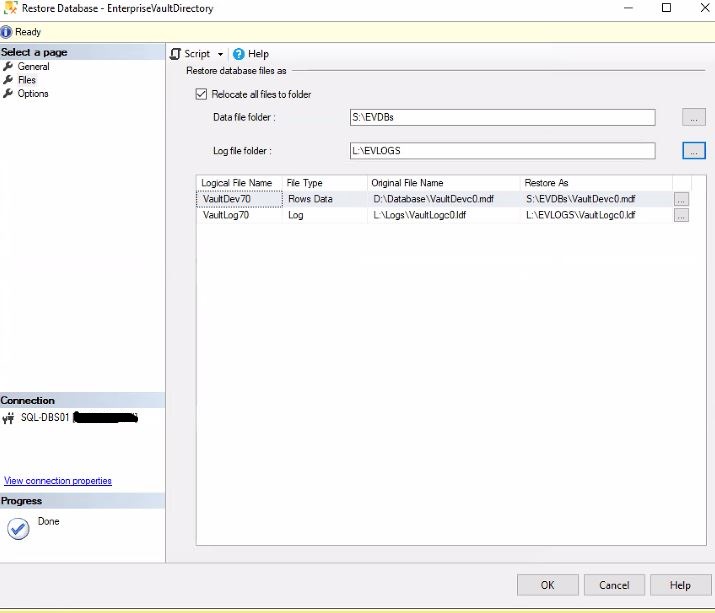
Task: Open the Options page
Action: (x=33, y=94)
